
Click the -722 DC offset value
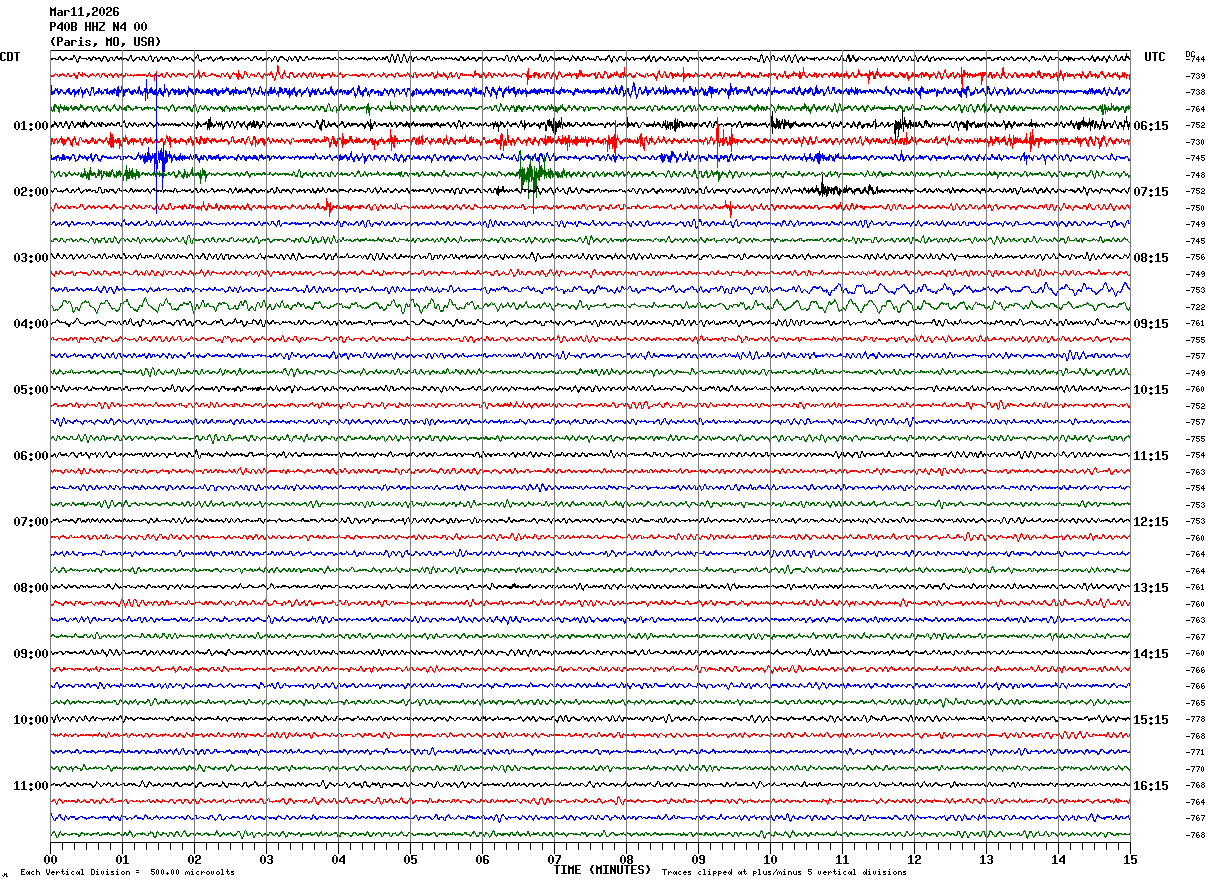pos(1195,307)
